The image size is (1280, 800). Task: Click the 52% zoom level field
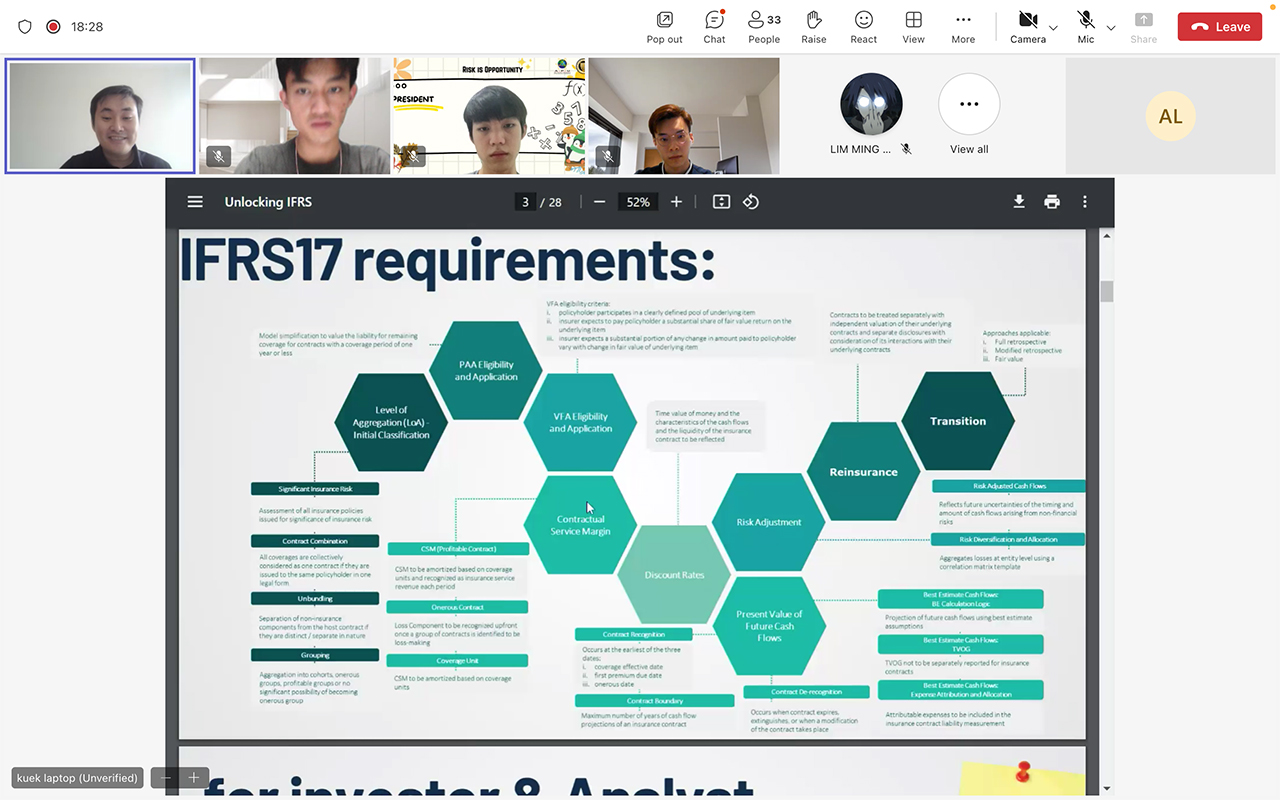638,202
